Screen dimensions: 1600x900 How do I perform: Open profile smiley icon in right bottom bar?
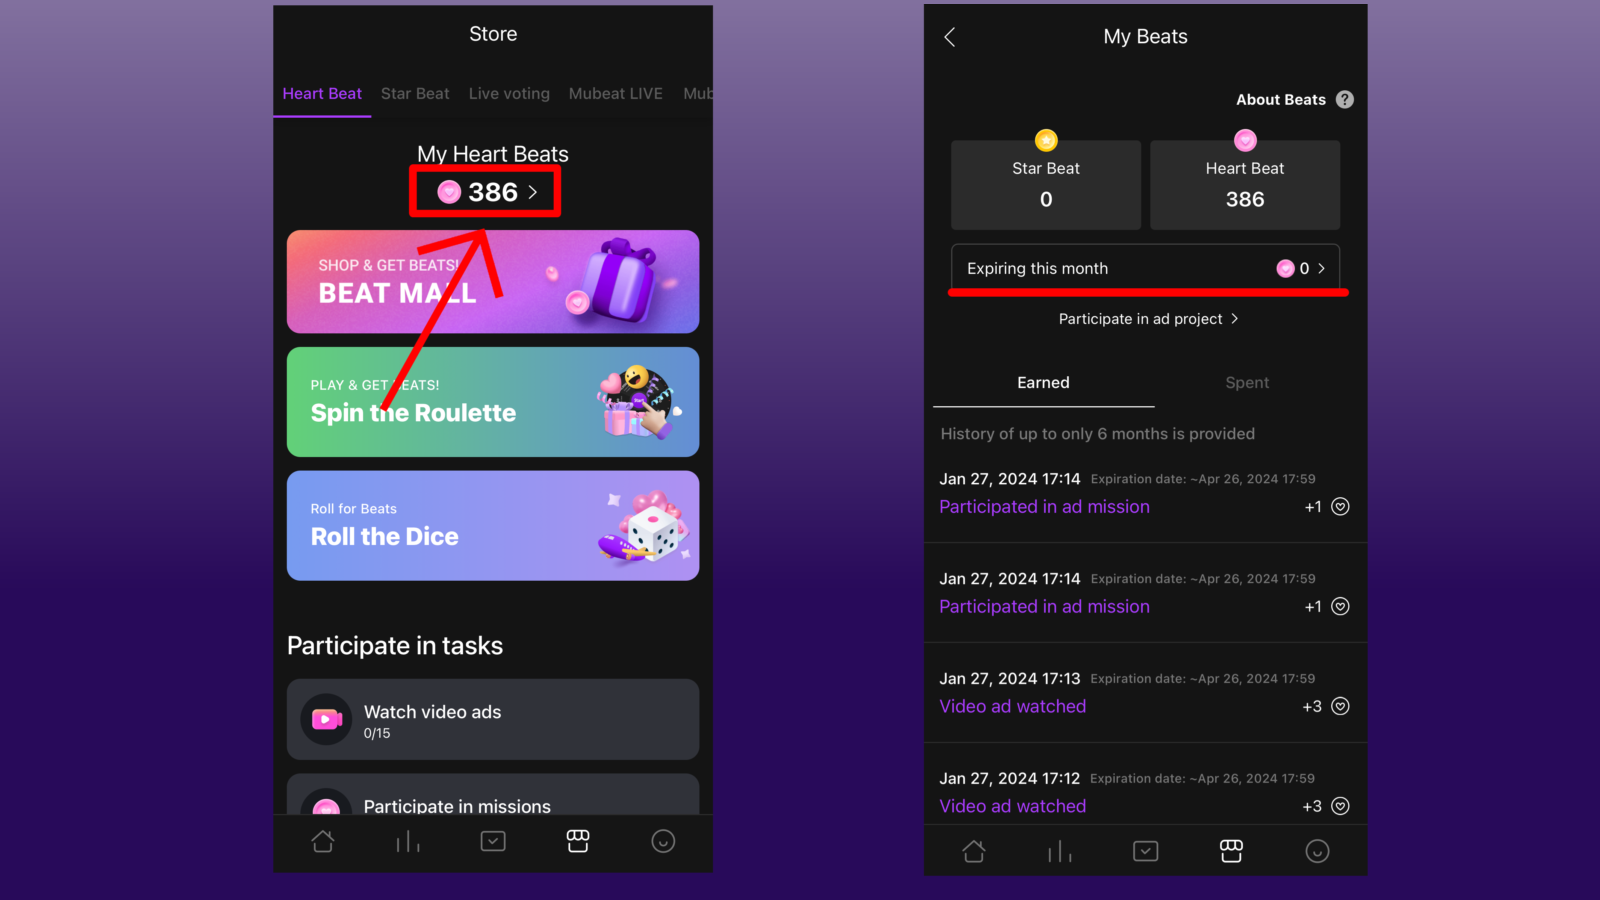pyautogui.click(x=1317, y=851)
